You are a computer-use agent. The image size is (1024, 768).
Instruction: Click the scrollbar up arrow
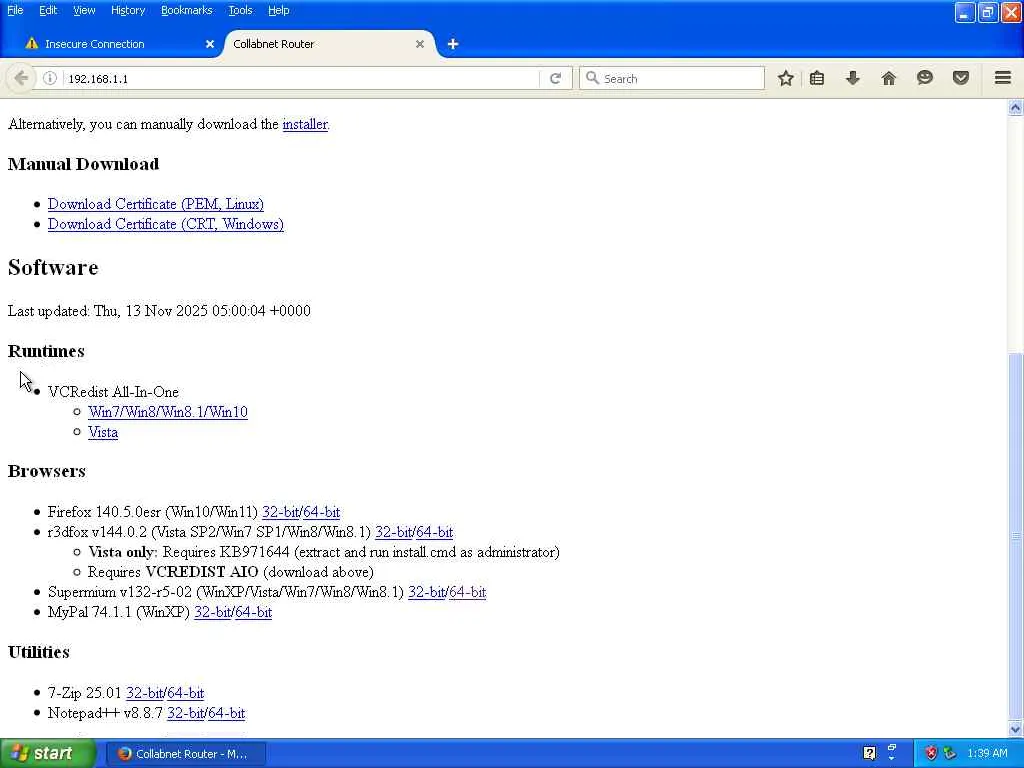click(1015, 107)
